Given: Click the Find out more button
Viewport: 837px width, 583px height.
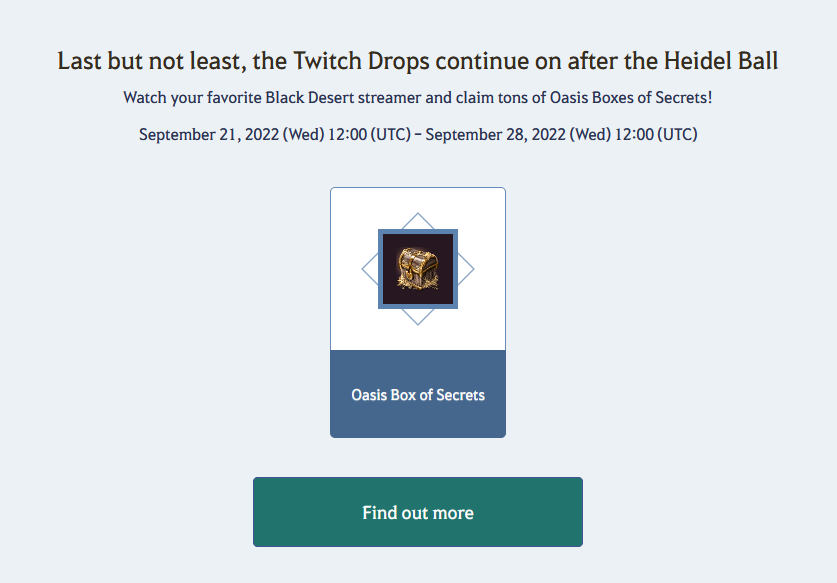Looking at the screenshot, I should 418,512.
